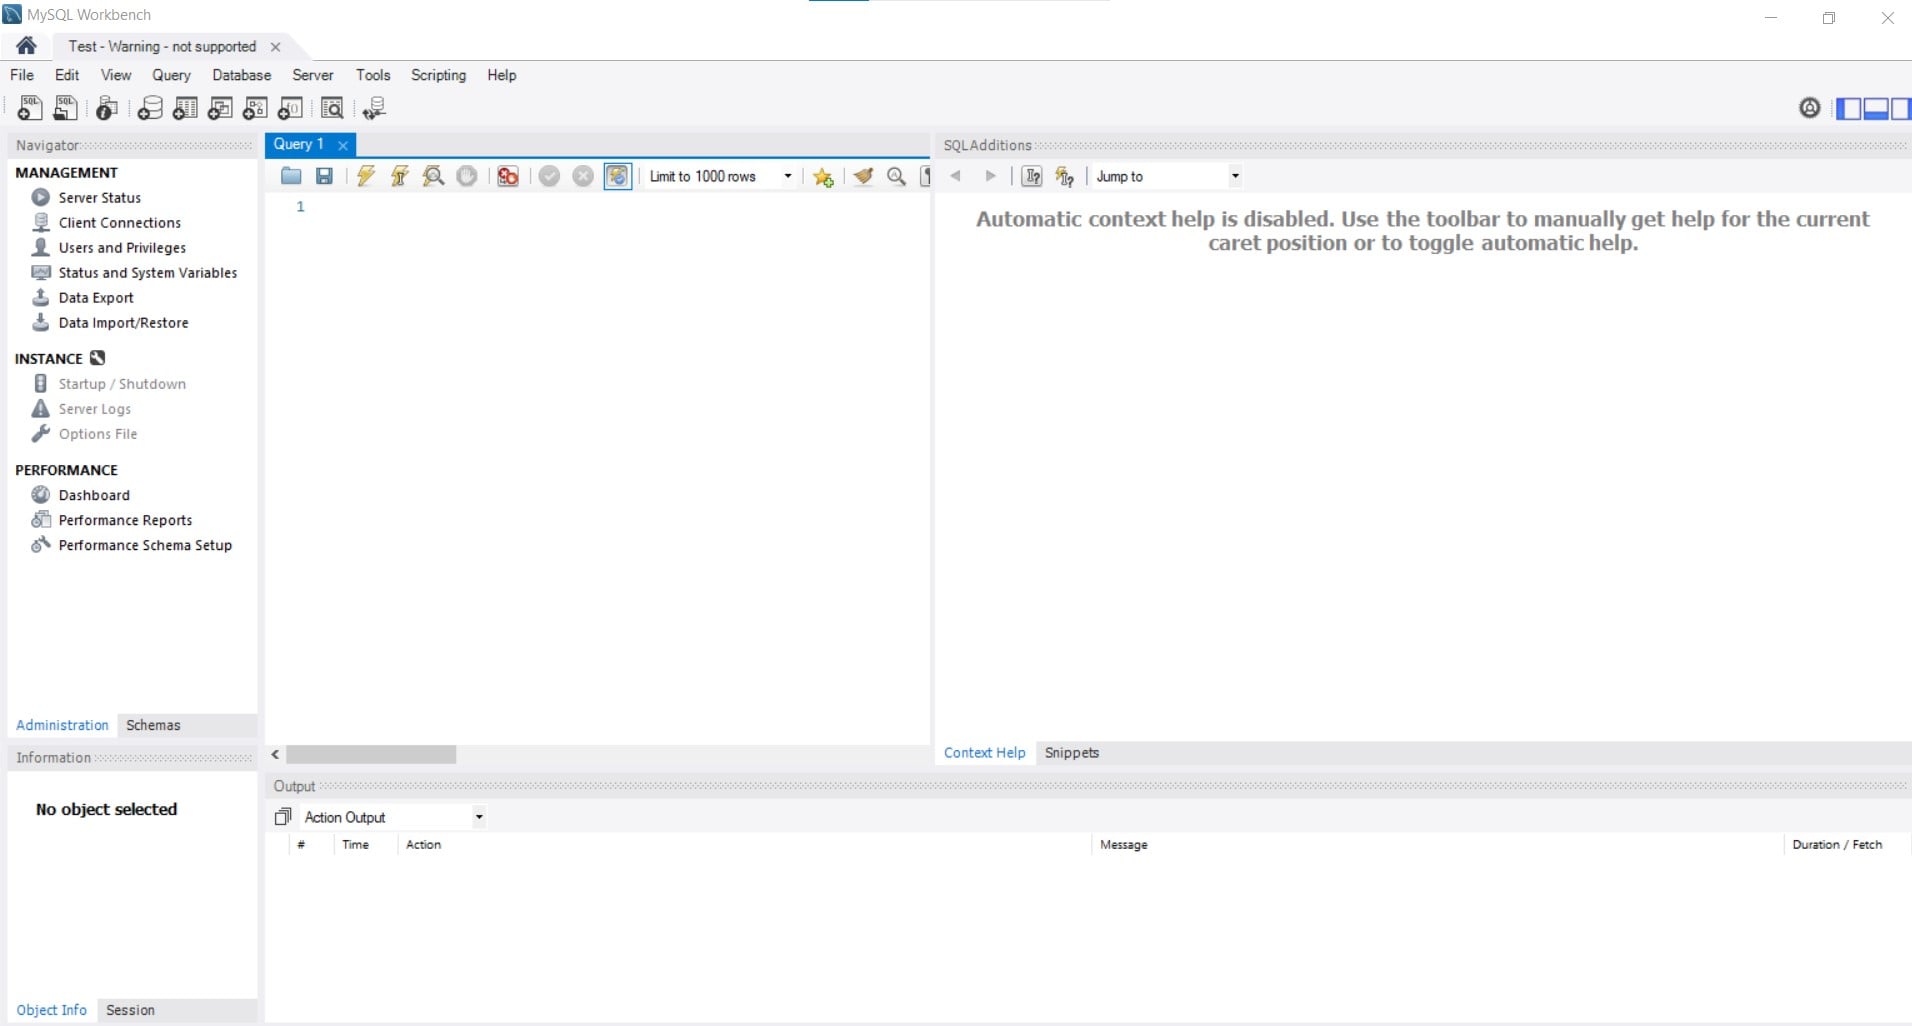The width and height of the screenshot is (1912, 1026).
Task: Open Data Export
Action: click(95, 298)
